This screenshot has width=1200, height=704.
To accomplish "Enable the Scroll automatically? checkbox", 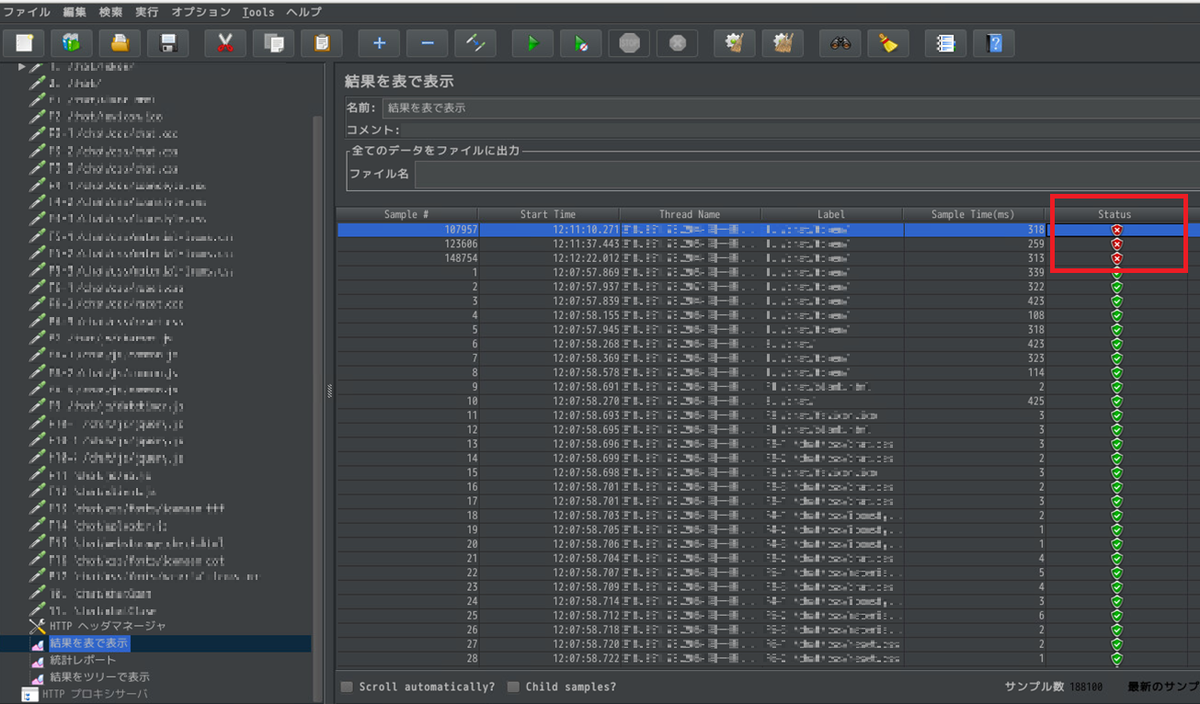I will tap(347, 687).
